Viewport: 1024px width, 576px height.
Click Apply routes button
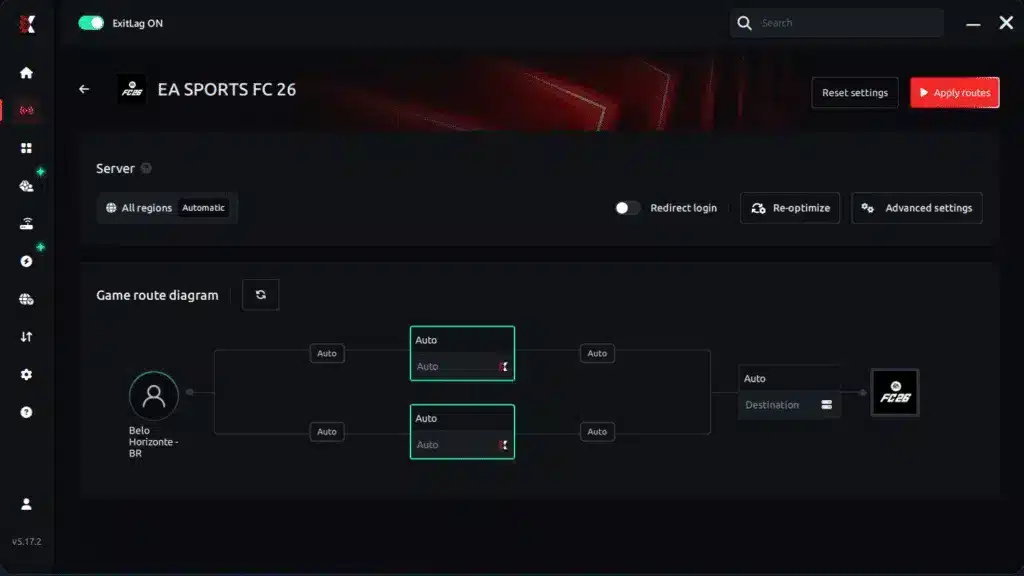(955, 93)
